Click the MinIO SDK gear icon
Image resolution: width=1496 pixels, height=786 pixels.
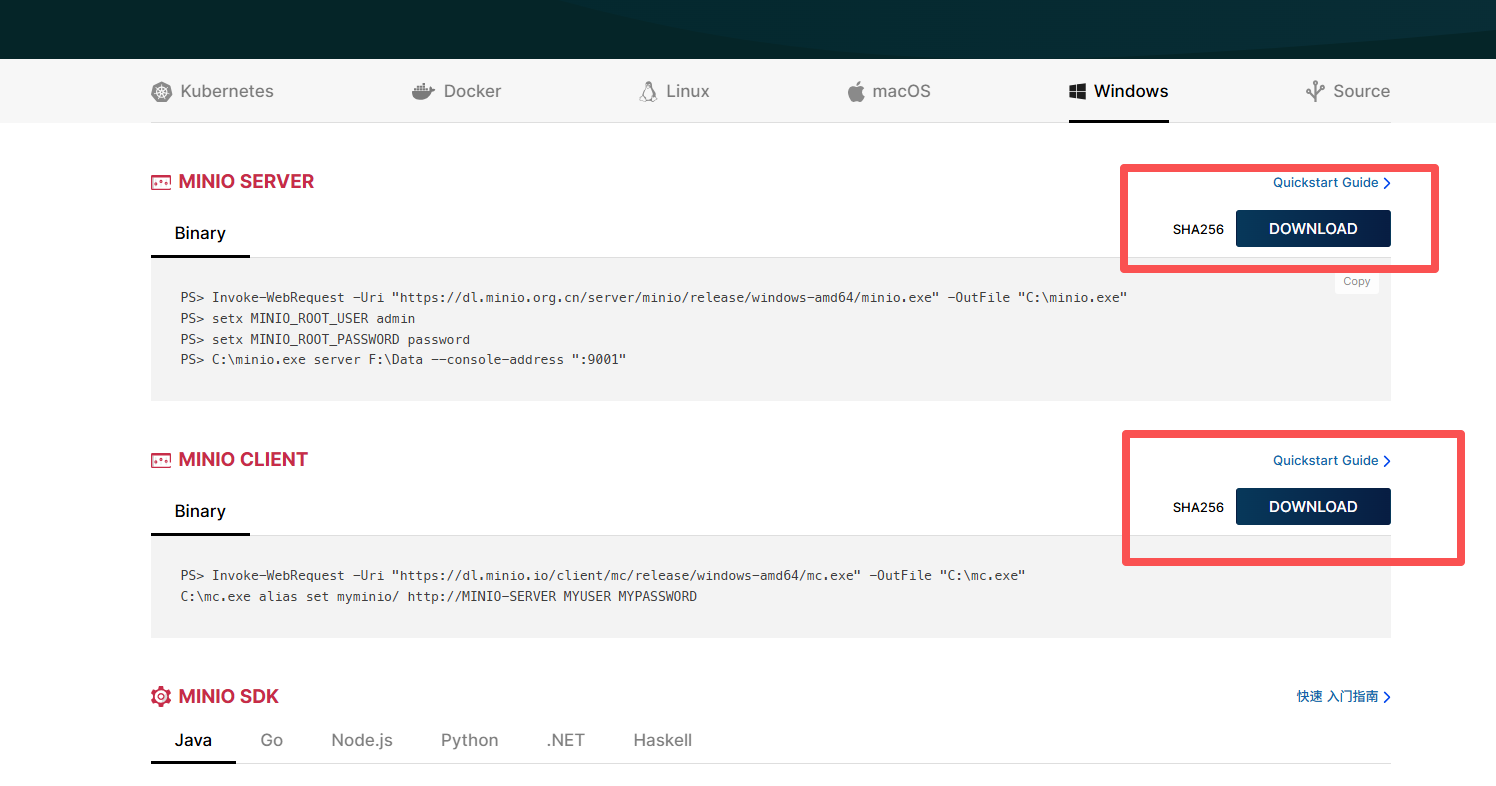tap(161, 697)
